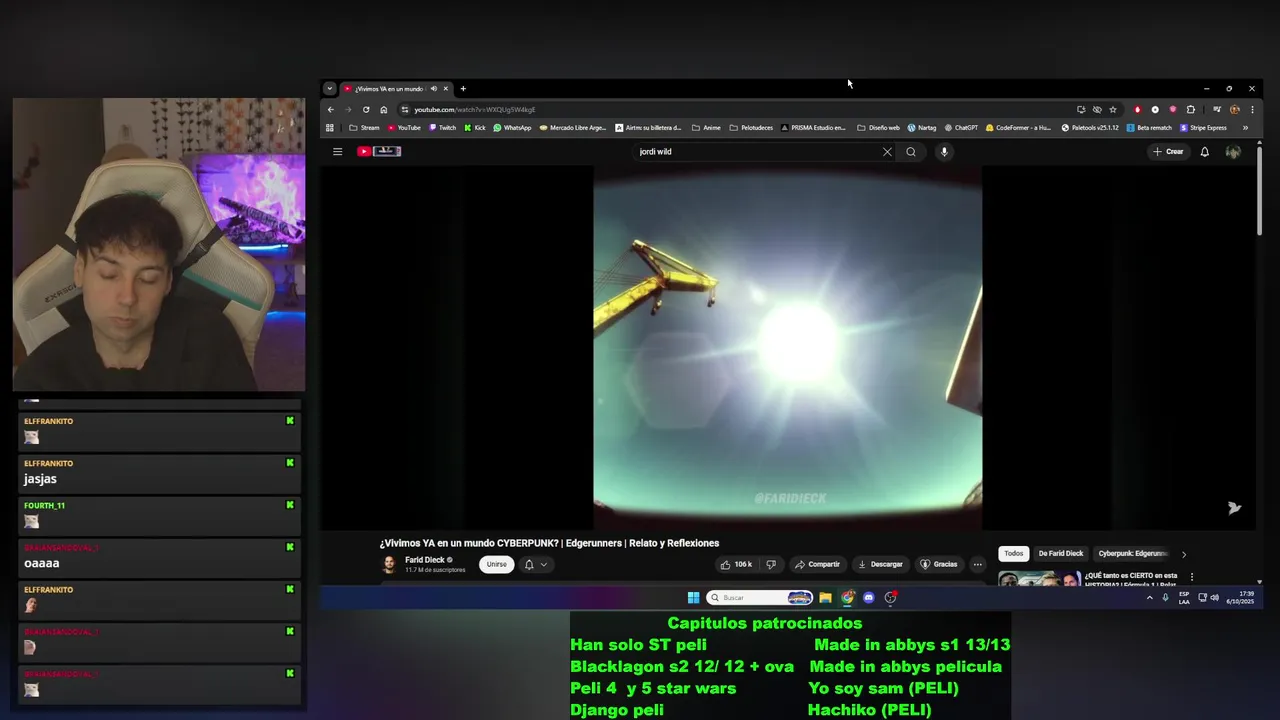Image resolution: width=1280 pixels, height=720 pixels.
Task: Open YouTube notifications bell
Action: tap(1205, 152)
